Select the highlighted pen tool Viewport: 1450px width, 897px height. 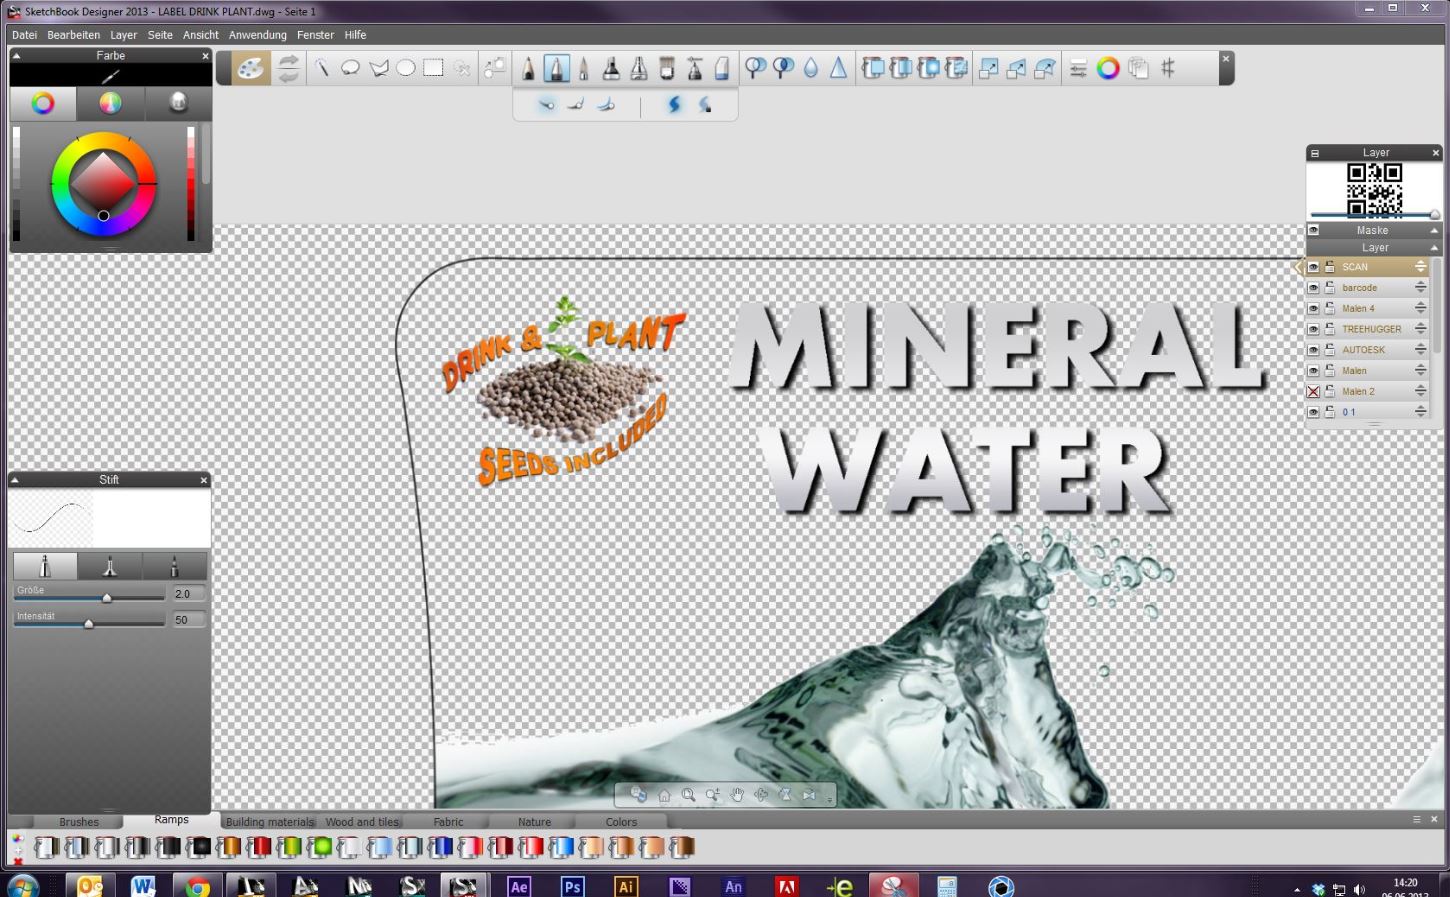(x=557, y=68)
